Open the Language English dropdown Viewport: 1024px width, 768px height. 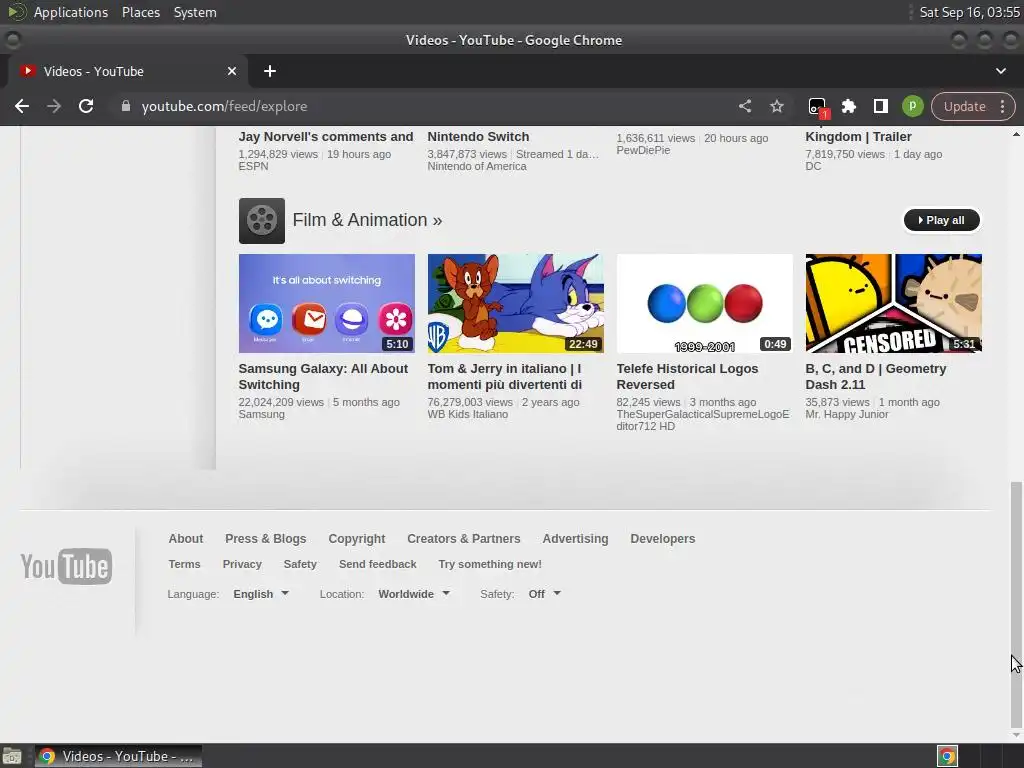261,594
